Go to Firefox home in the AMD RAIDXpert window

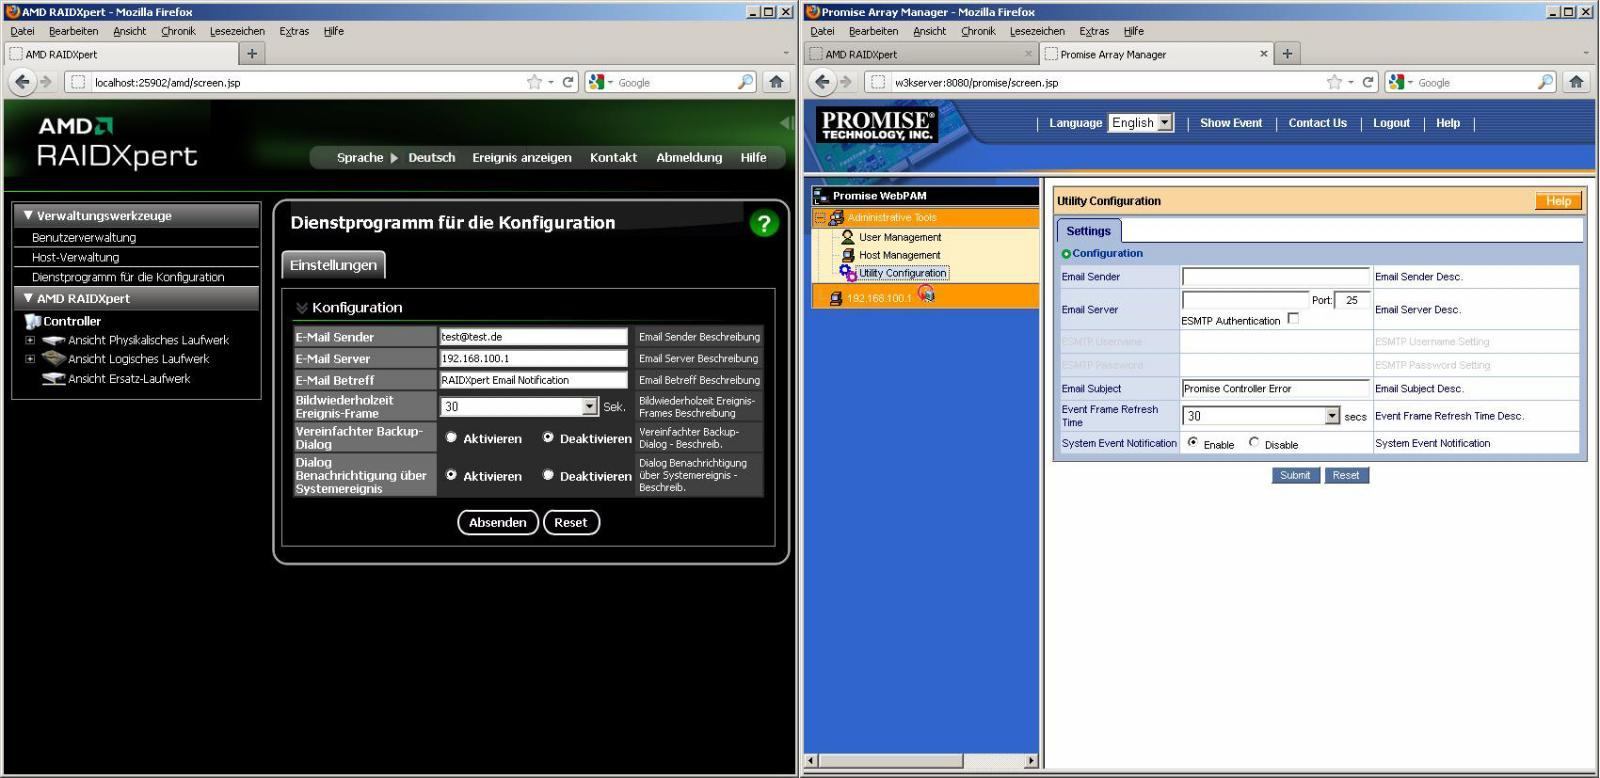(776, 82)
